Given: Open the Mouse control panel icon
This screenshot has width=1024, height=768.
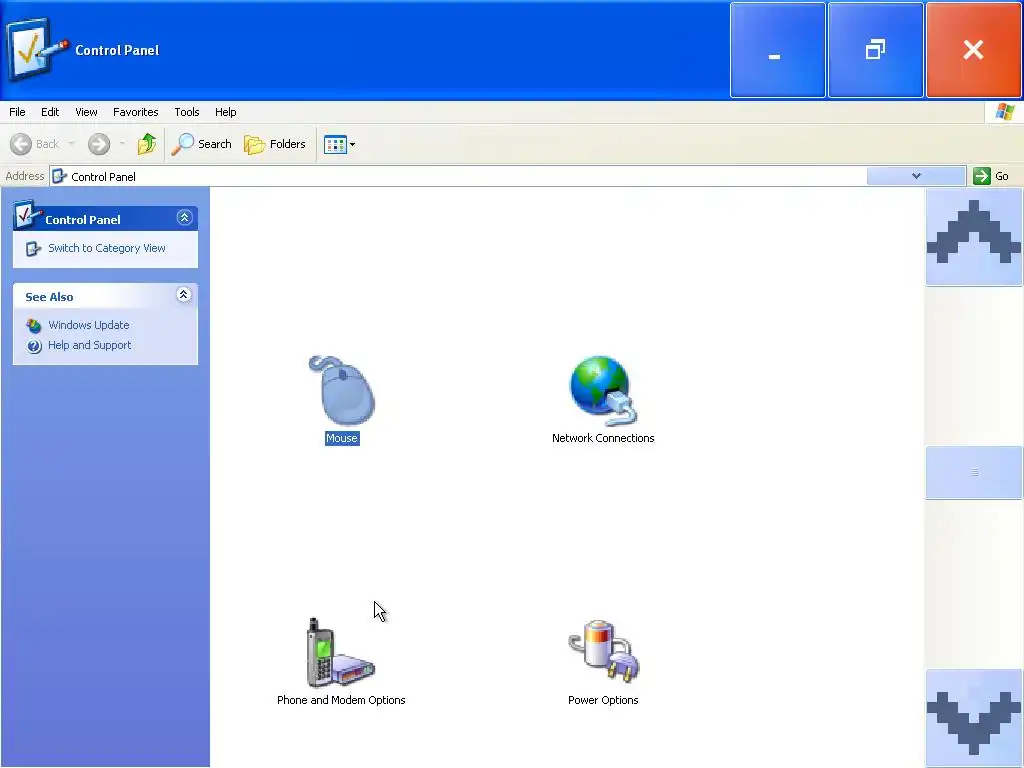Looking at the screenshot, I should click(342, 391).
